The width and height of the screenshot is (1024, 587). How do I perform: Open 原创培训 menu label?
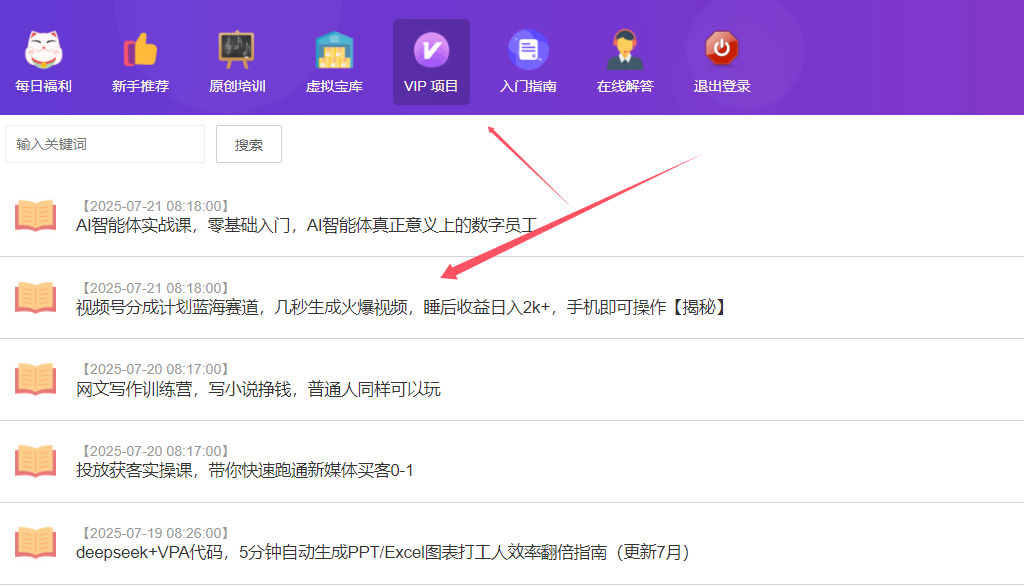(237, 86)
